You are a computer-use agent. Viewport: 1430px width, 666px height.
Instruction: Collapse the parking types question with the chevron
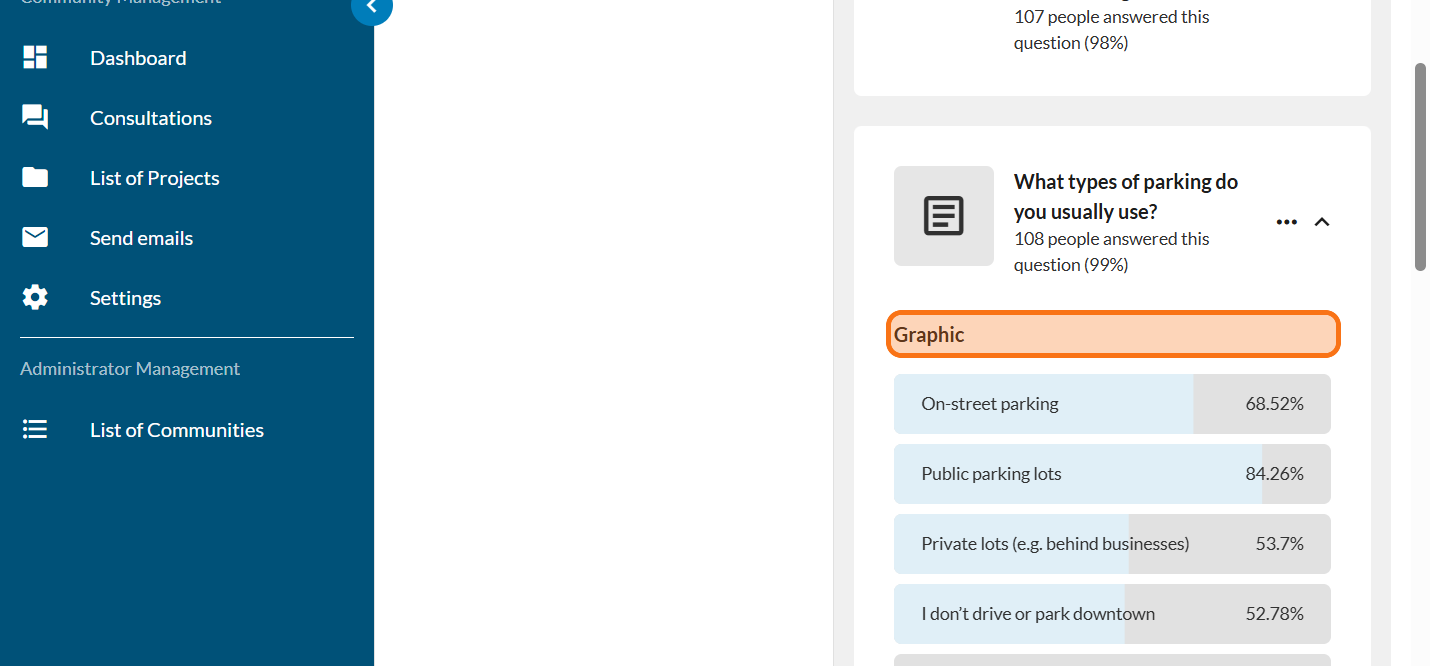click(1321, 222)
